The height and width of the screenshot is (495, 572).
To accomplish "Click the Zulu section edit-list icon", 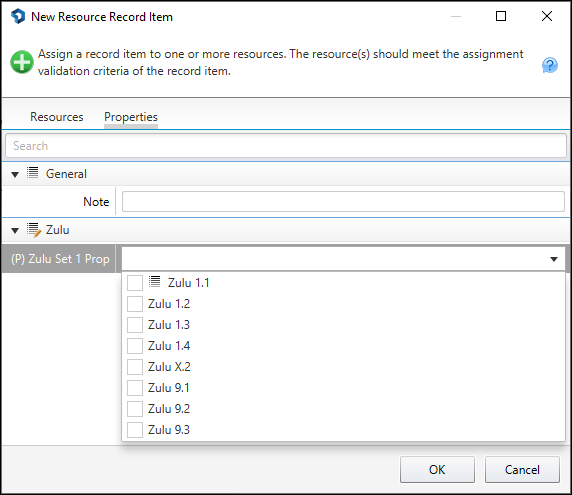I will click(34, 230).
